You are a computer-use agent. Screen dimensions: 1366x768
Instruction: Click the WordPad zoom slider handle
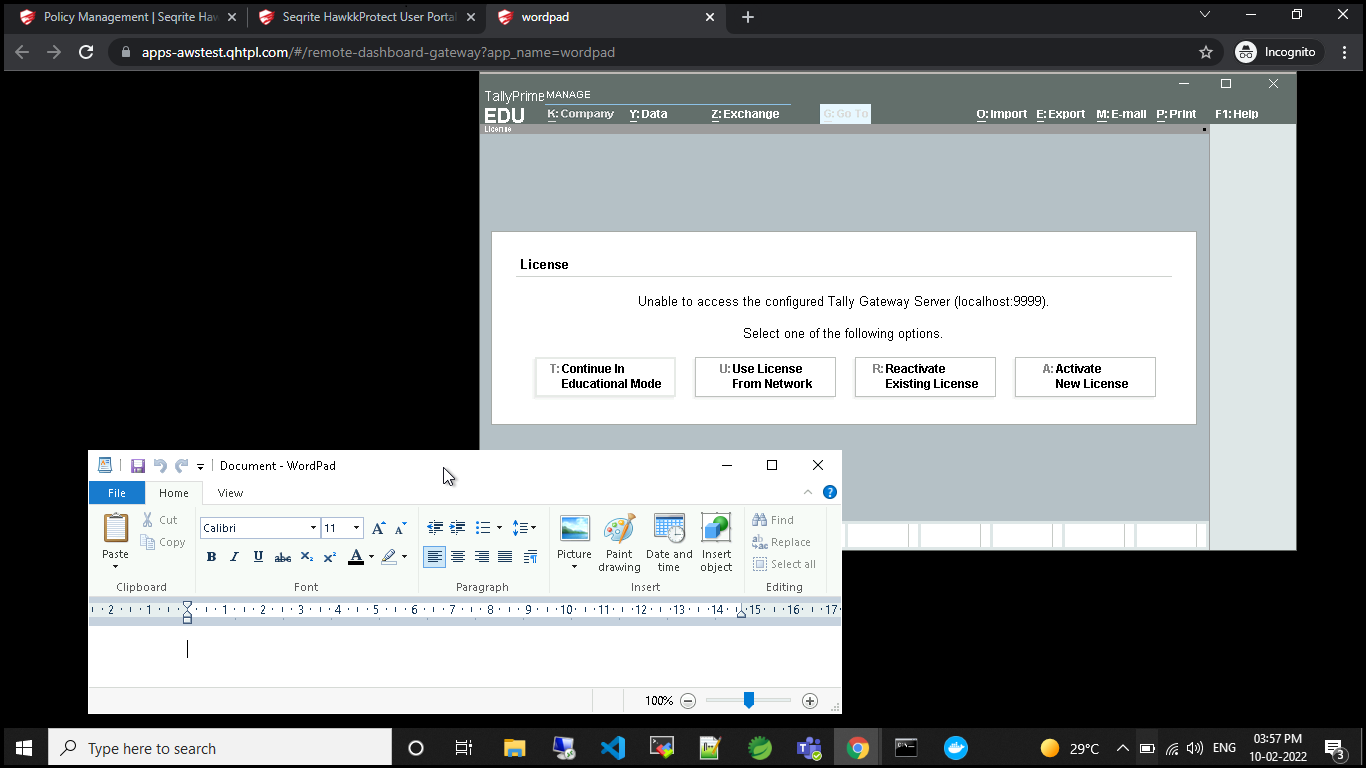[748, 701]
